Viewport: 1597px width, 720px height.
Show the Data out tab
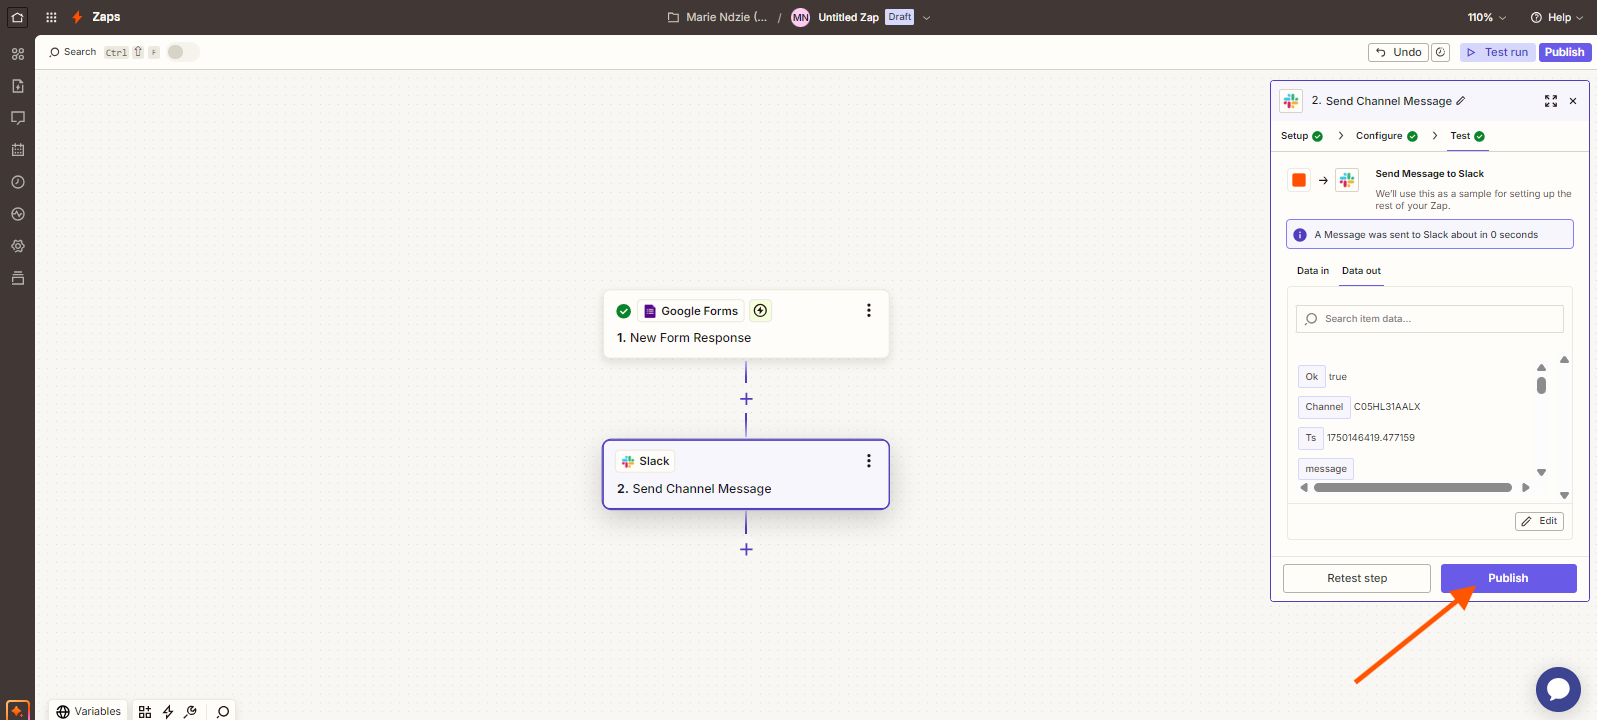(x=1361, y=271)
